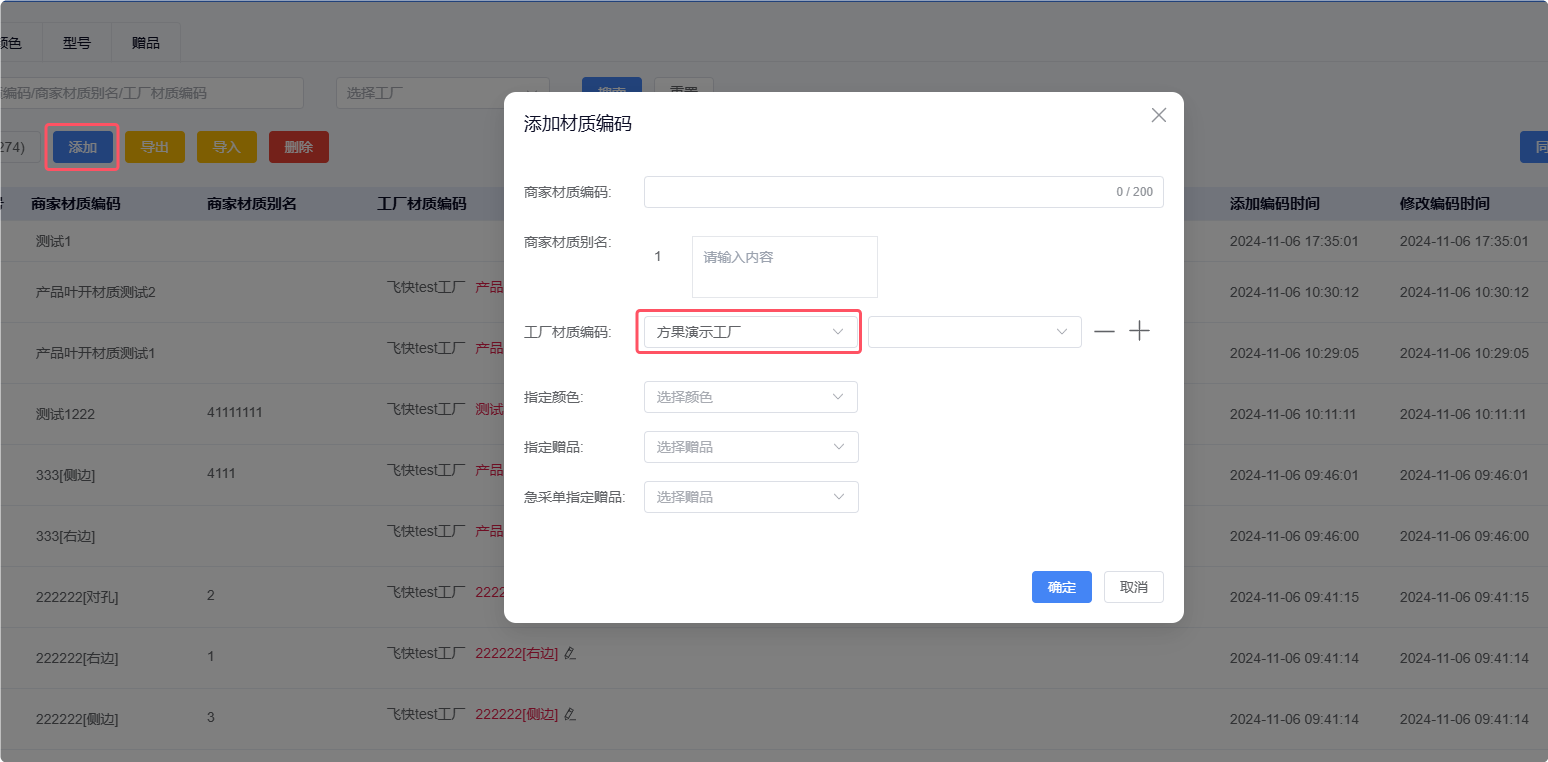1548x762 pixels.
Task: Click the plus icon to add factory row
Action: 1139,332
